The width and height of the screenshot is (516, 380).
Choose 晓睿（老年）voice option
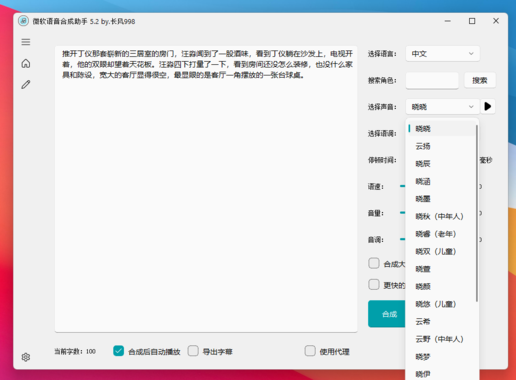(x=441, y=234)
